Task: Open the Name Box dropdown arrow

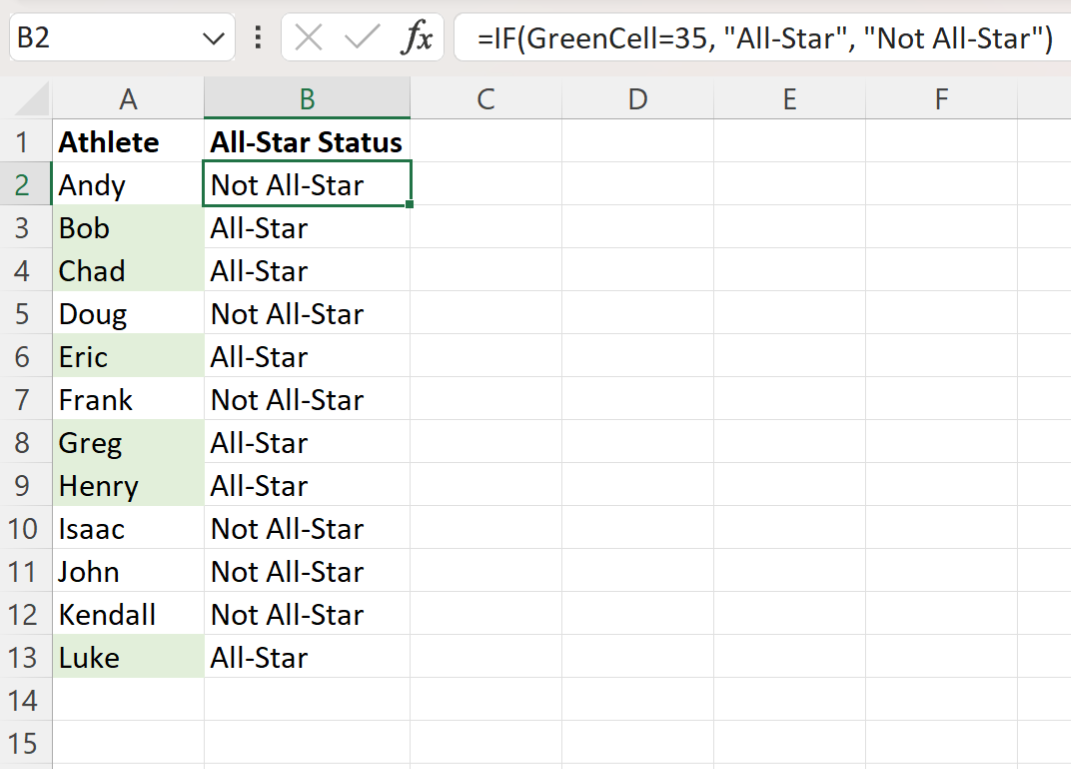Action: pyautogui.click(x=213, y=38)
